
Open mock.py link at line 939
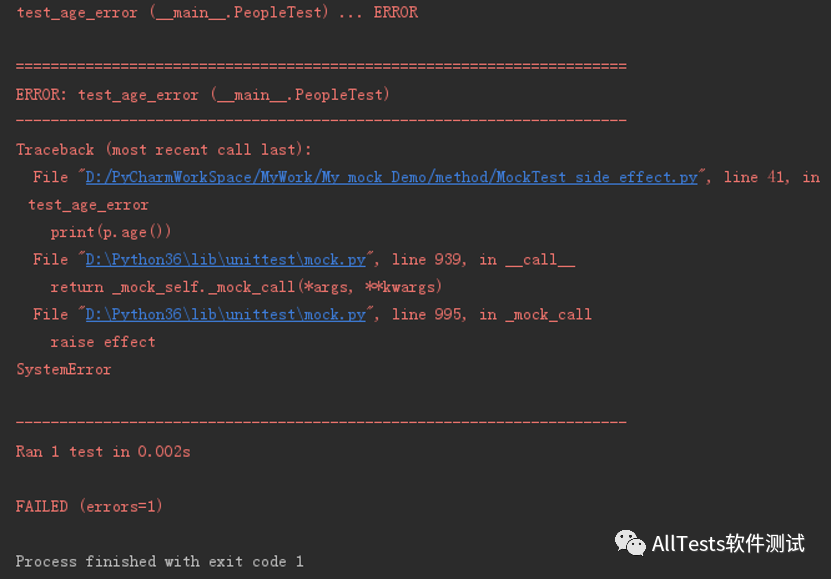point(226,260)
